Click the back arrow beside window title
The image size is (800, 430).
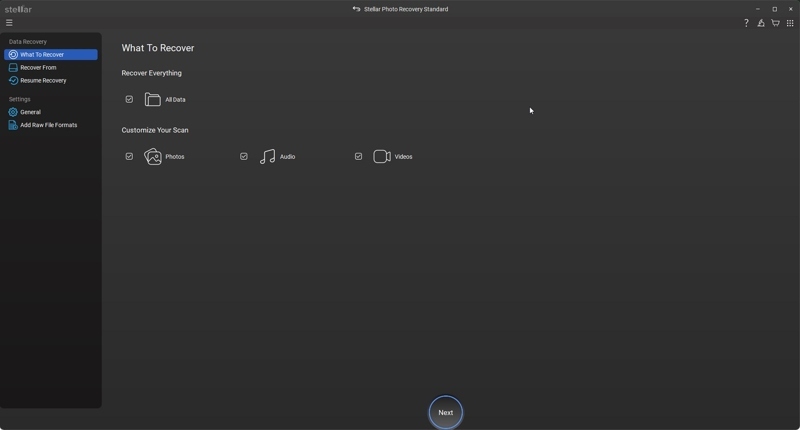[356, 9]
